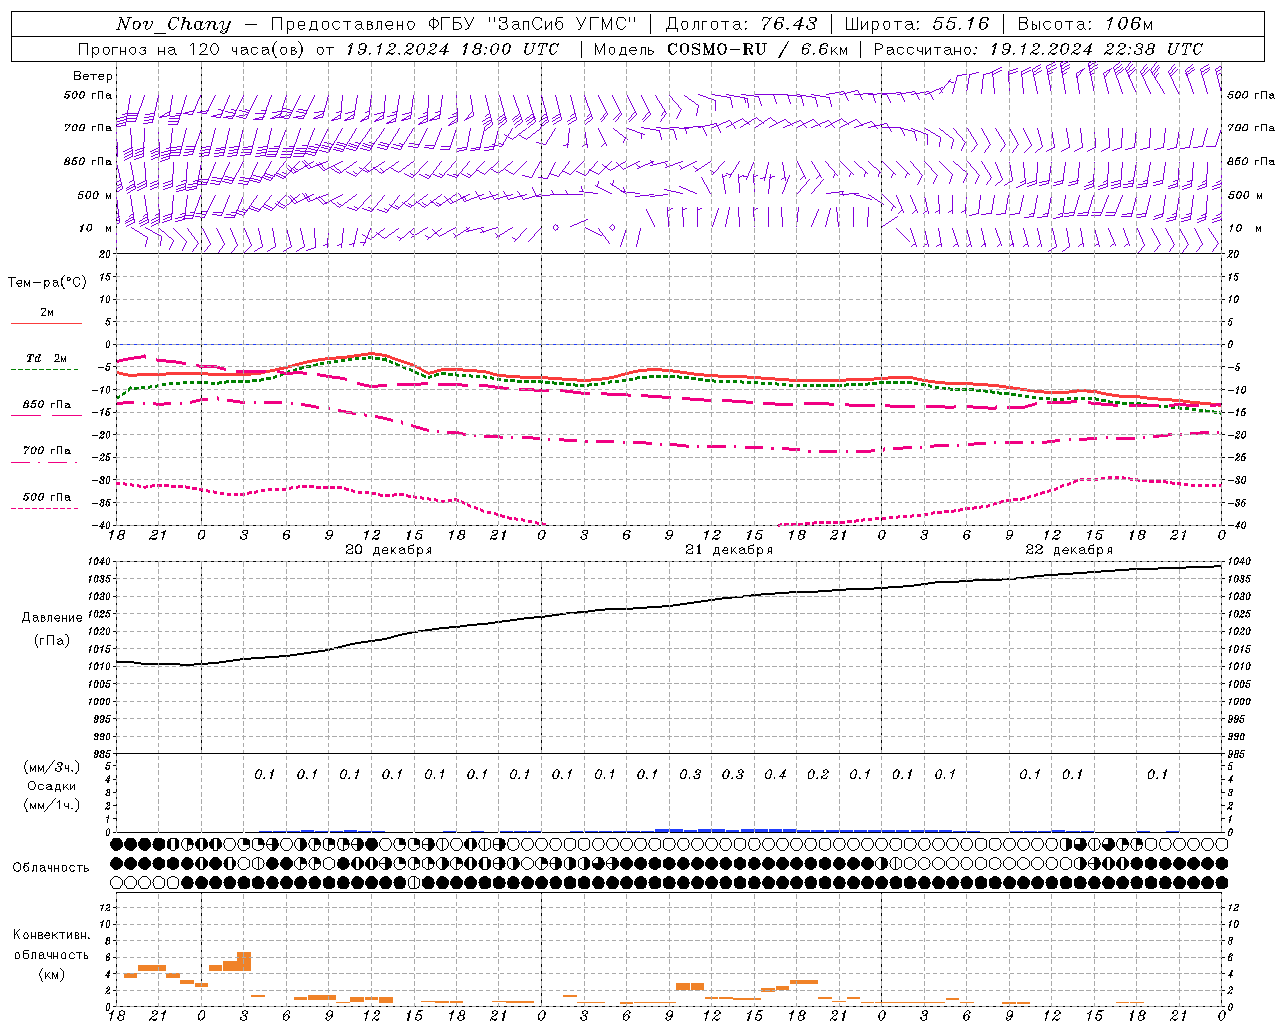Click the 'Рассчитано: 19.12.2024 22:38 UTC' timestamp

1038,49
